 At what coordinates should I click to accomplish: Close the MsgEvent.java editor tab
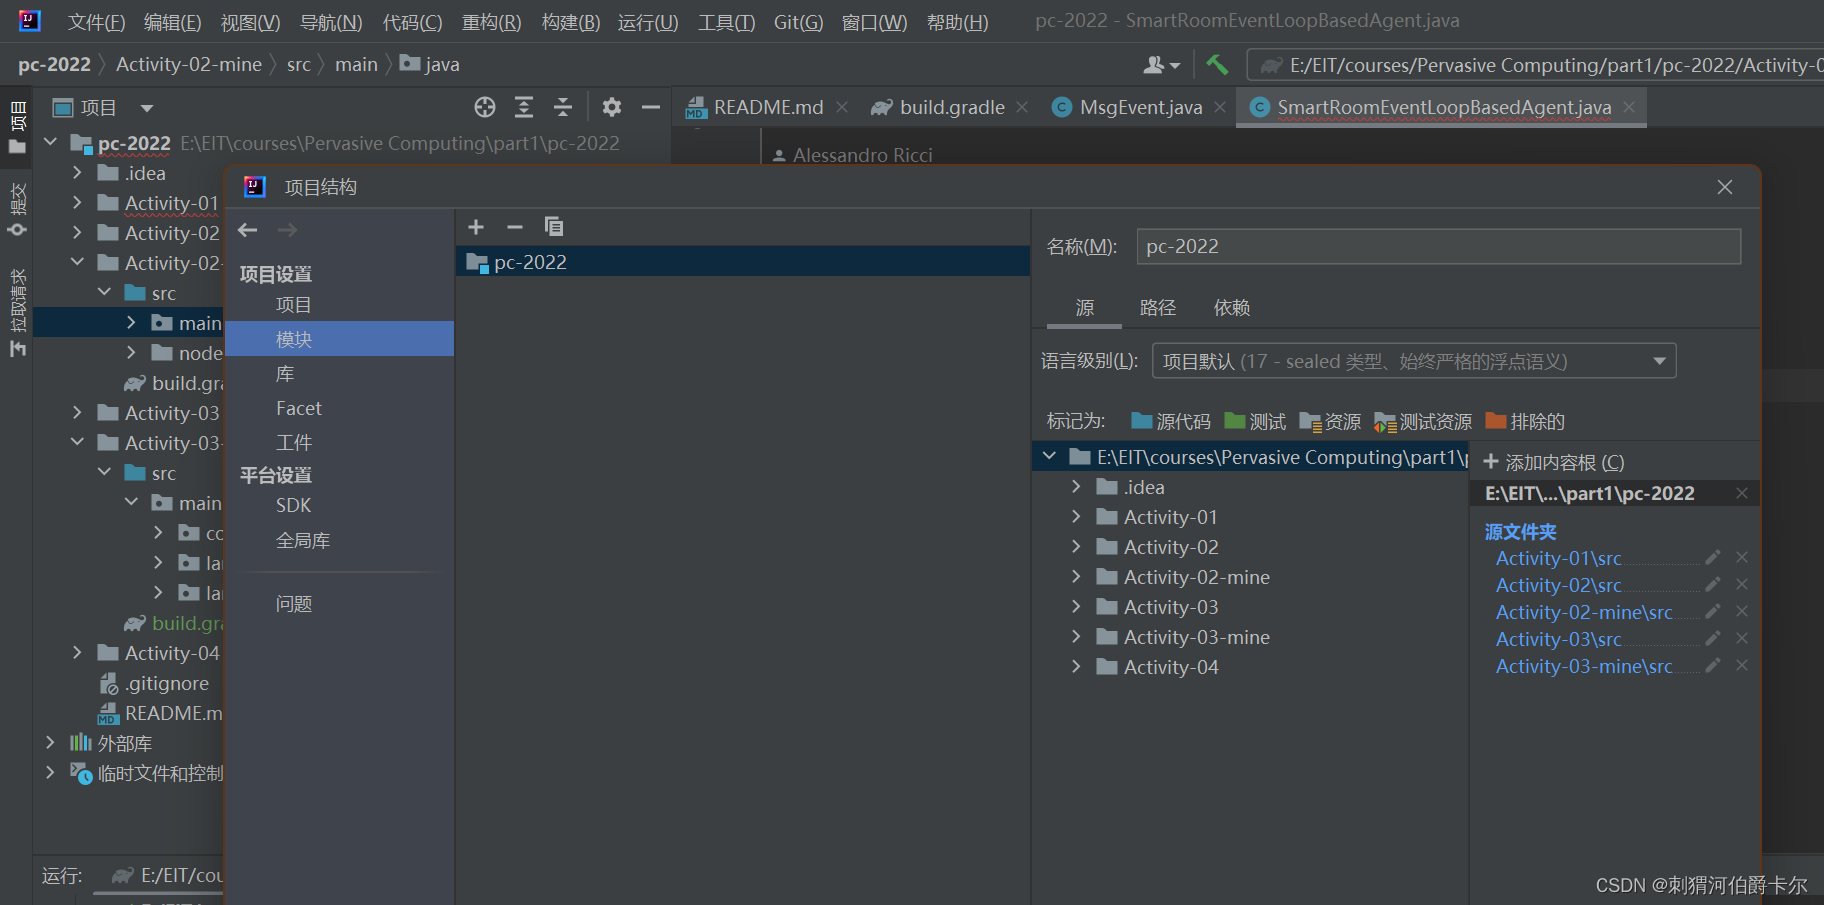tap(1220, 107)
